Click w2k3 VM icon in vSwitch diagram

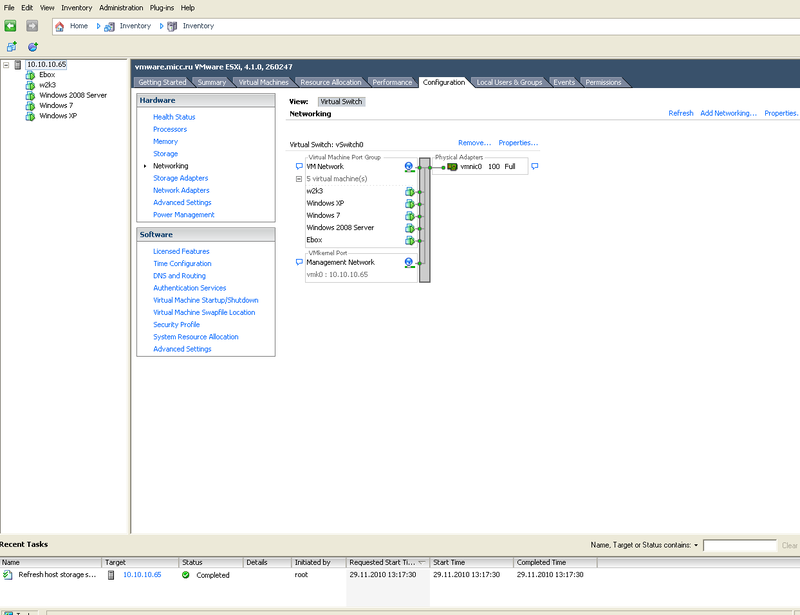(410, 191)
